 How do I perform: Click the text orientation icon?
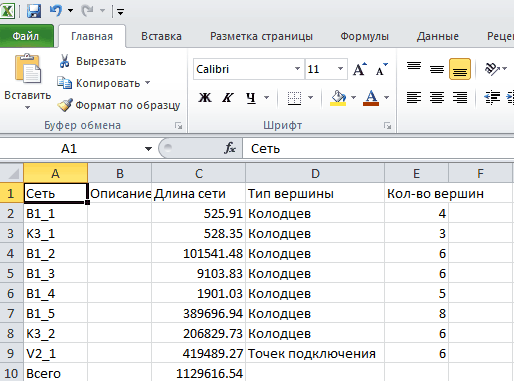(492, 69)
